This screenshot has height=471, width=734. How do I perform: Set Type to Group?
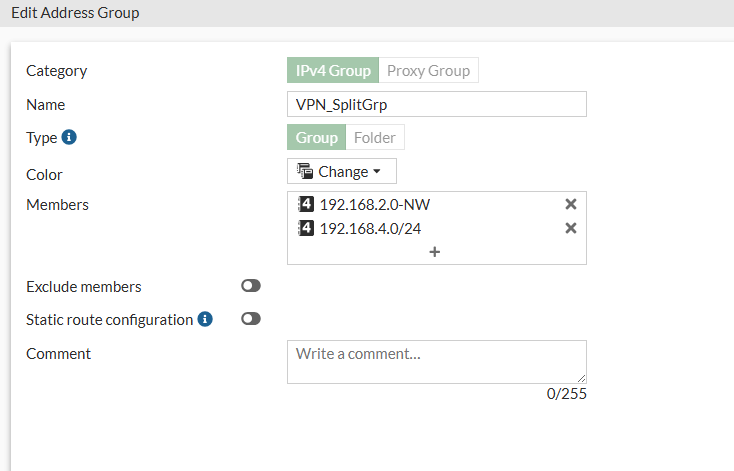pyautogui.click(x=316, y=138)
